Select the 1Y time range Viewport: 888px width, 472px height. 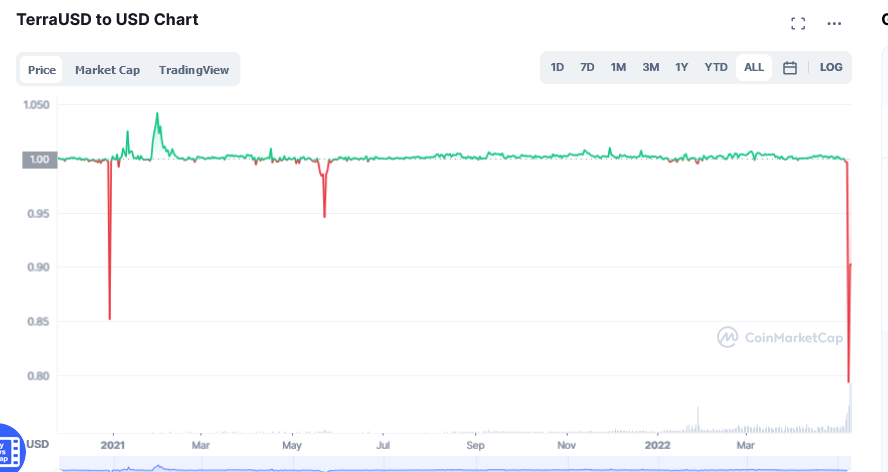point(682,67)
